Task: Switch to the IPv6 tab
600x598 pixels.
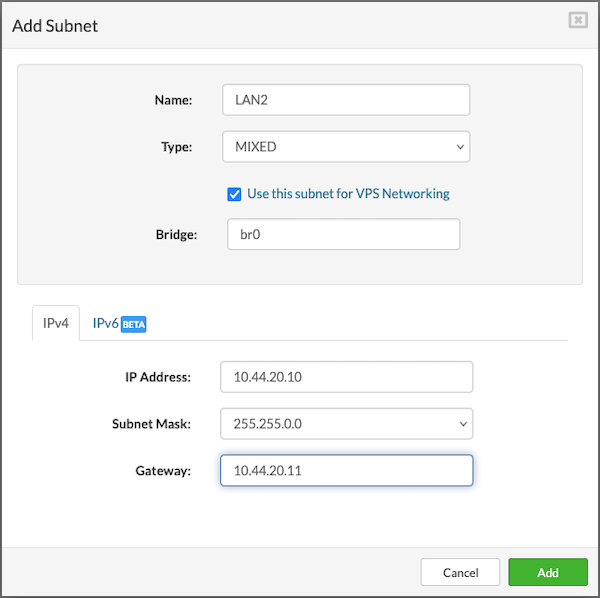Action: coord(106,324)
